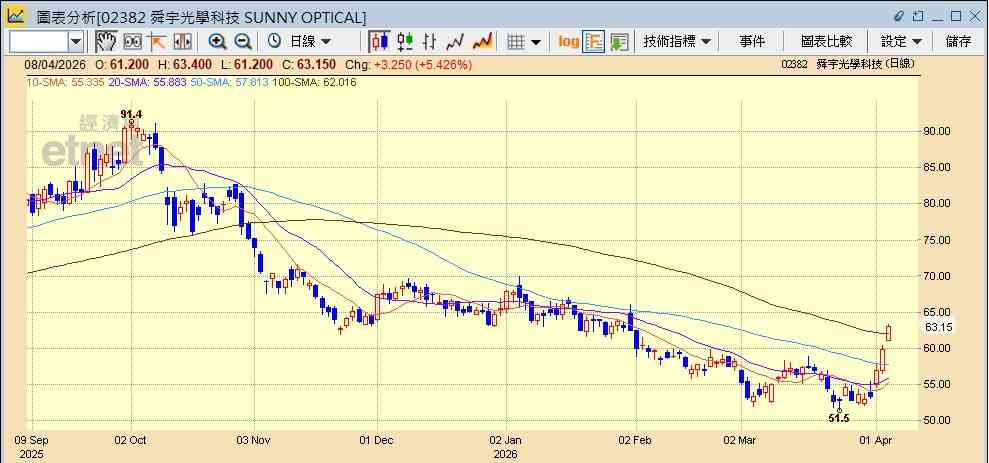Zoom out of the chart
This screenshot has height=463, width=989.
pyautogui.click(x=243, y=42)
